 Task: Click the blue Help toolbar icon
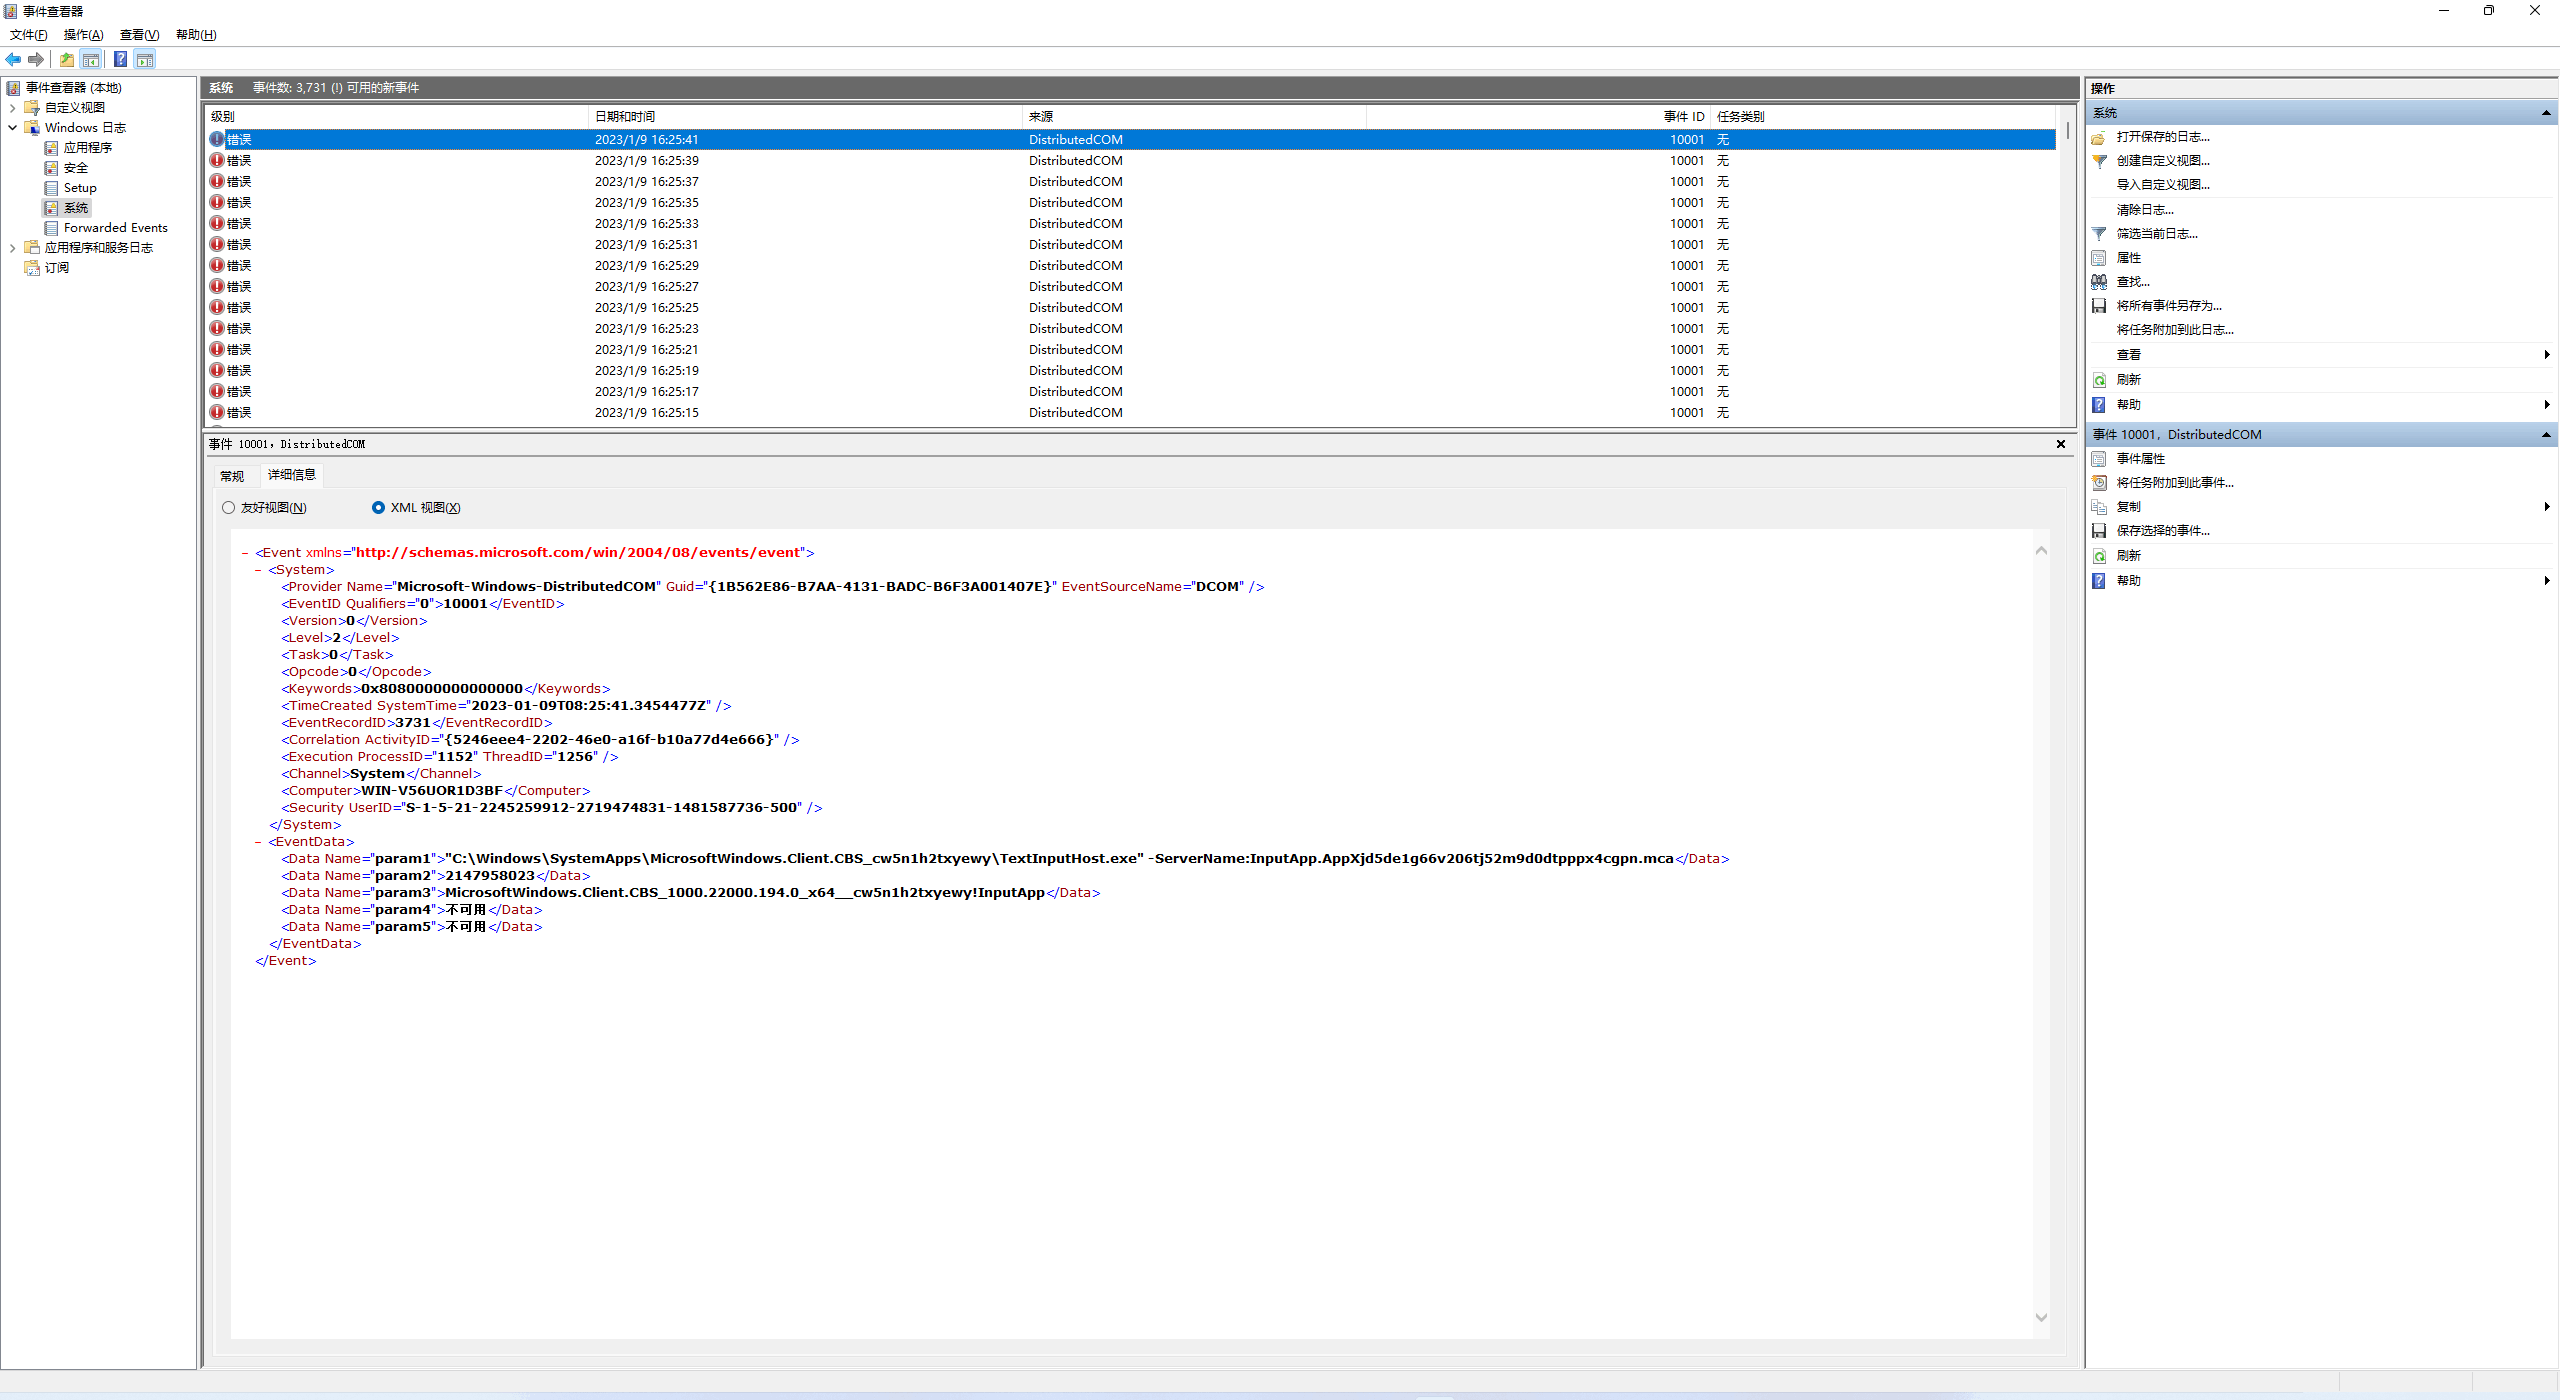pos(120,59)
